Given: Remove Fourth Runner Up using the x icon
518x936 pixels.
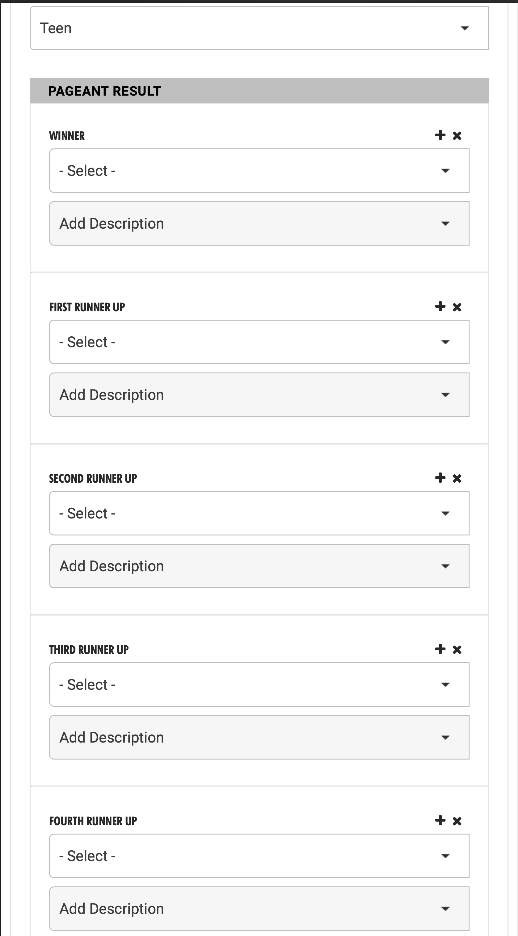Looking at the screenshot, I should [x=457, y=821].
